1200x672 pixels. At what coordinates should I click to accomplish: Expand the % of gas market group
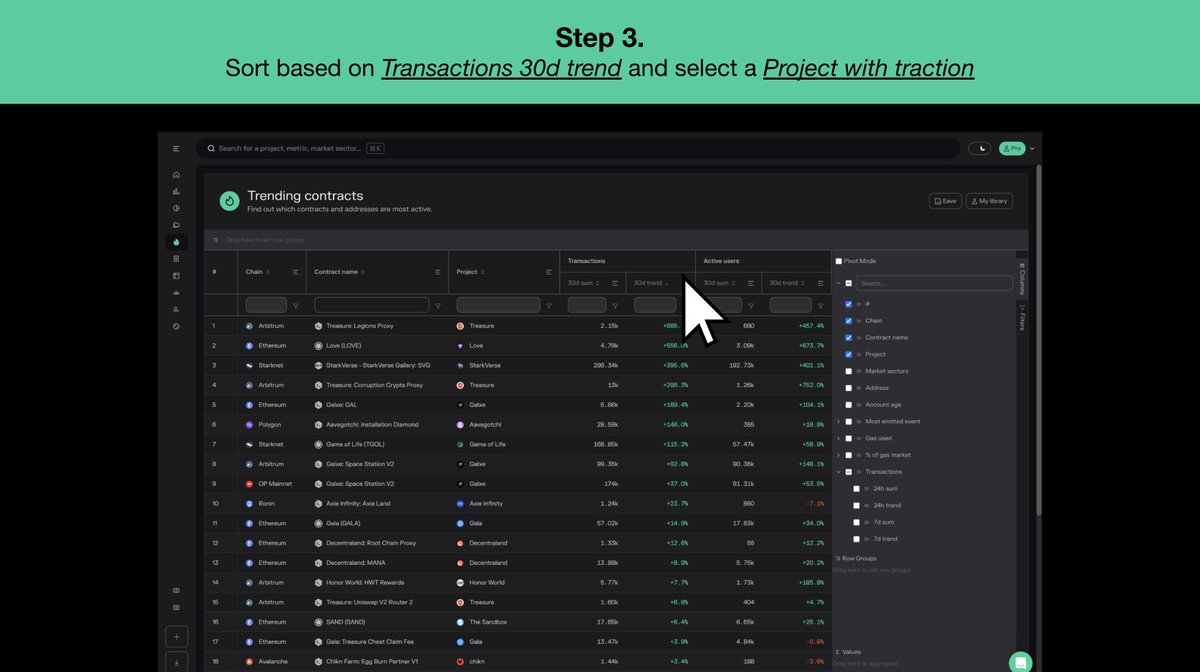839,455
